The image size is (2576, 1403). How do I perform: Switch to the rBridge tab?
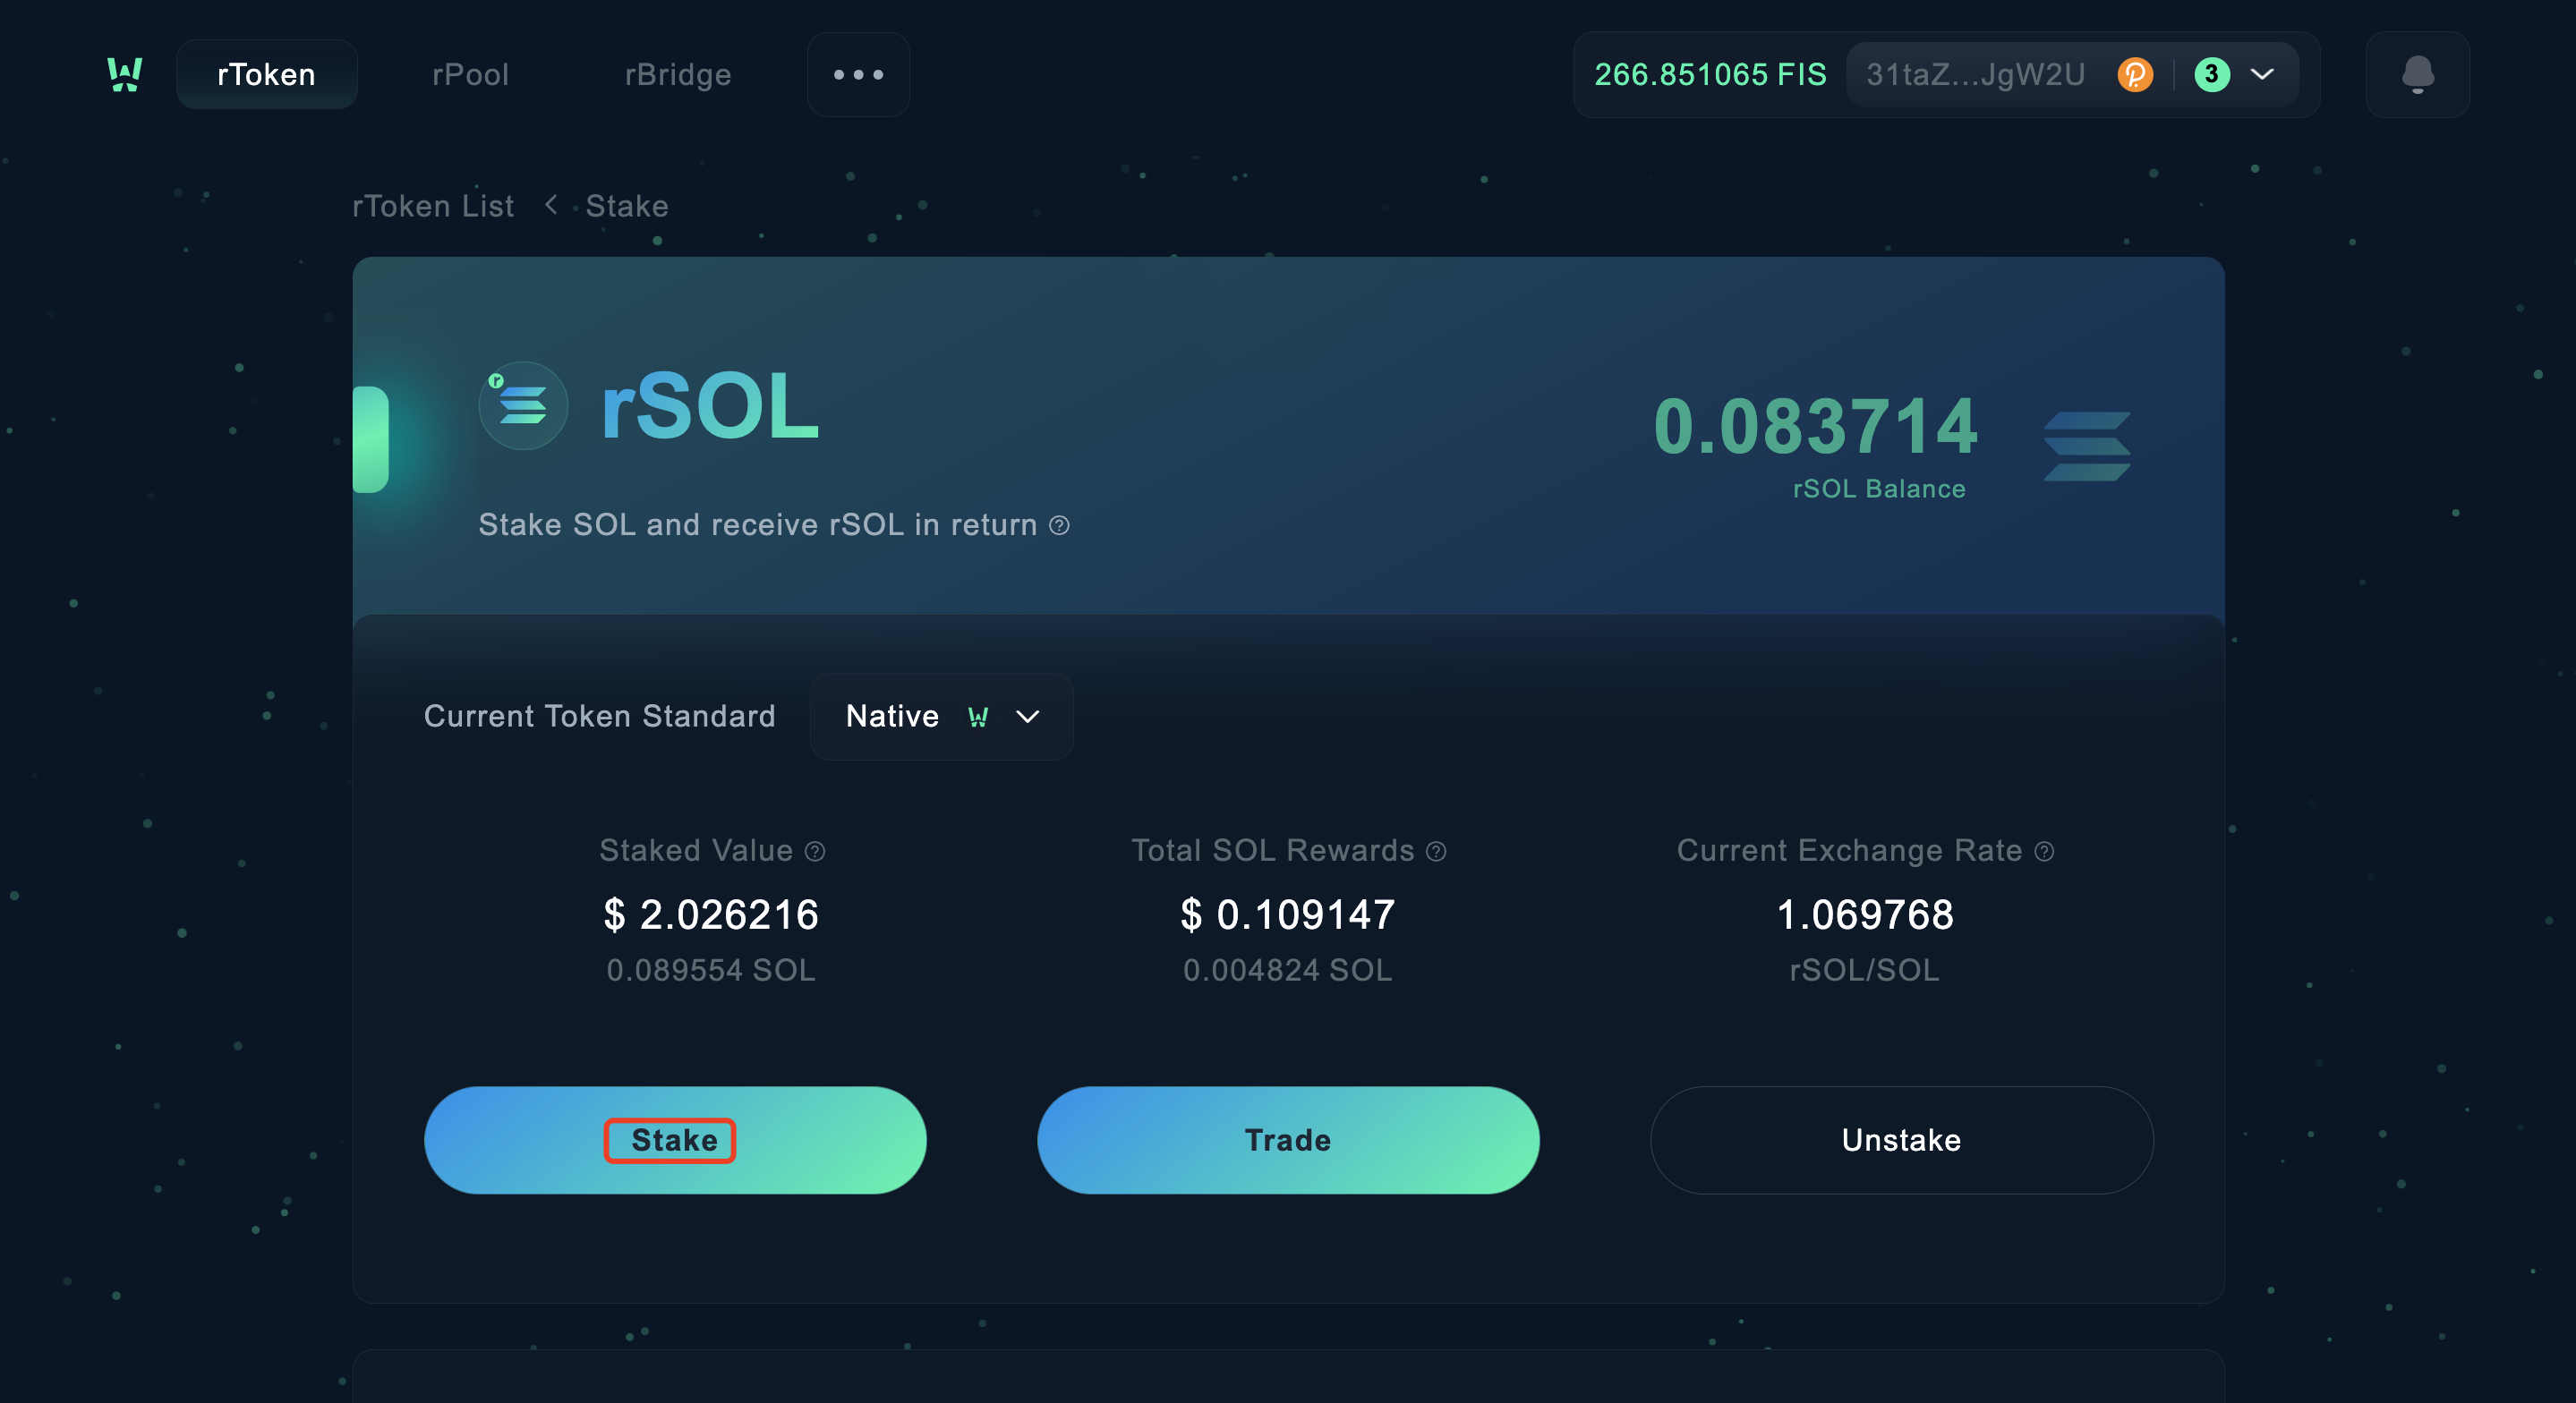tap(678, 75)
